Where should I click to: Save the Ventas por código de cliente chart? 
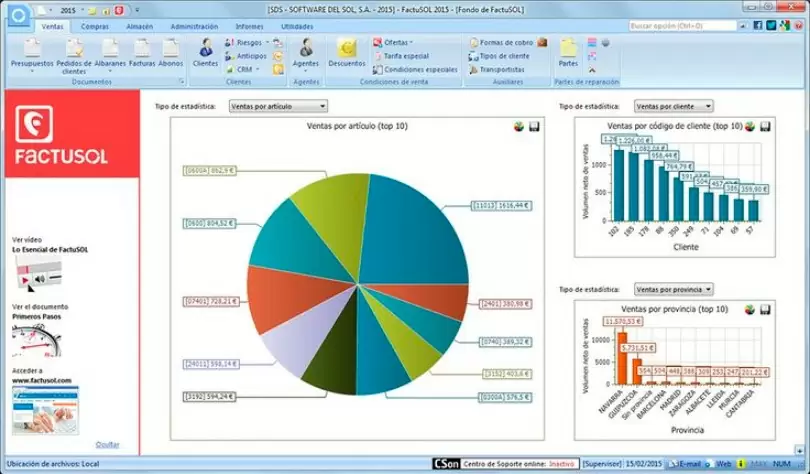pyautogui.click(x=766, y=126)
